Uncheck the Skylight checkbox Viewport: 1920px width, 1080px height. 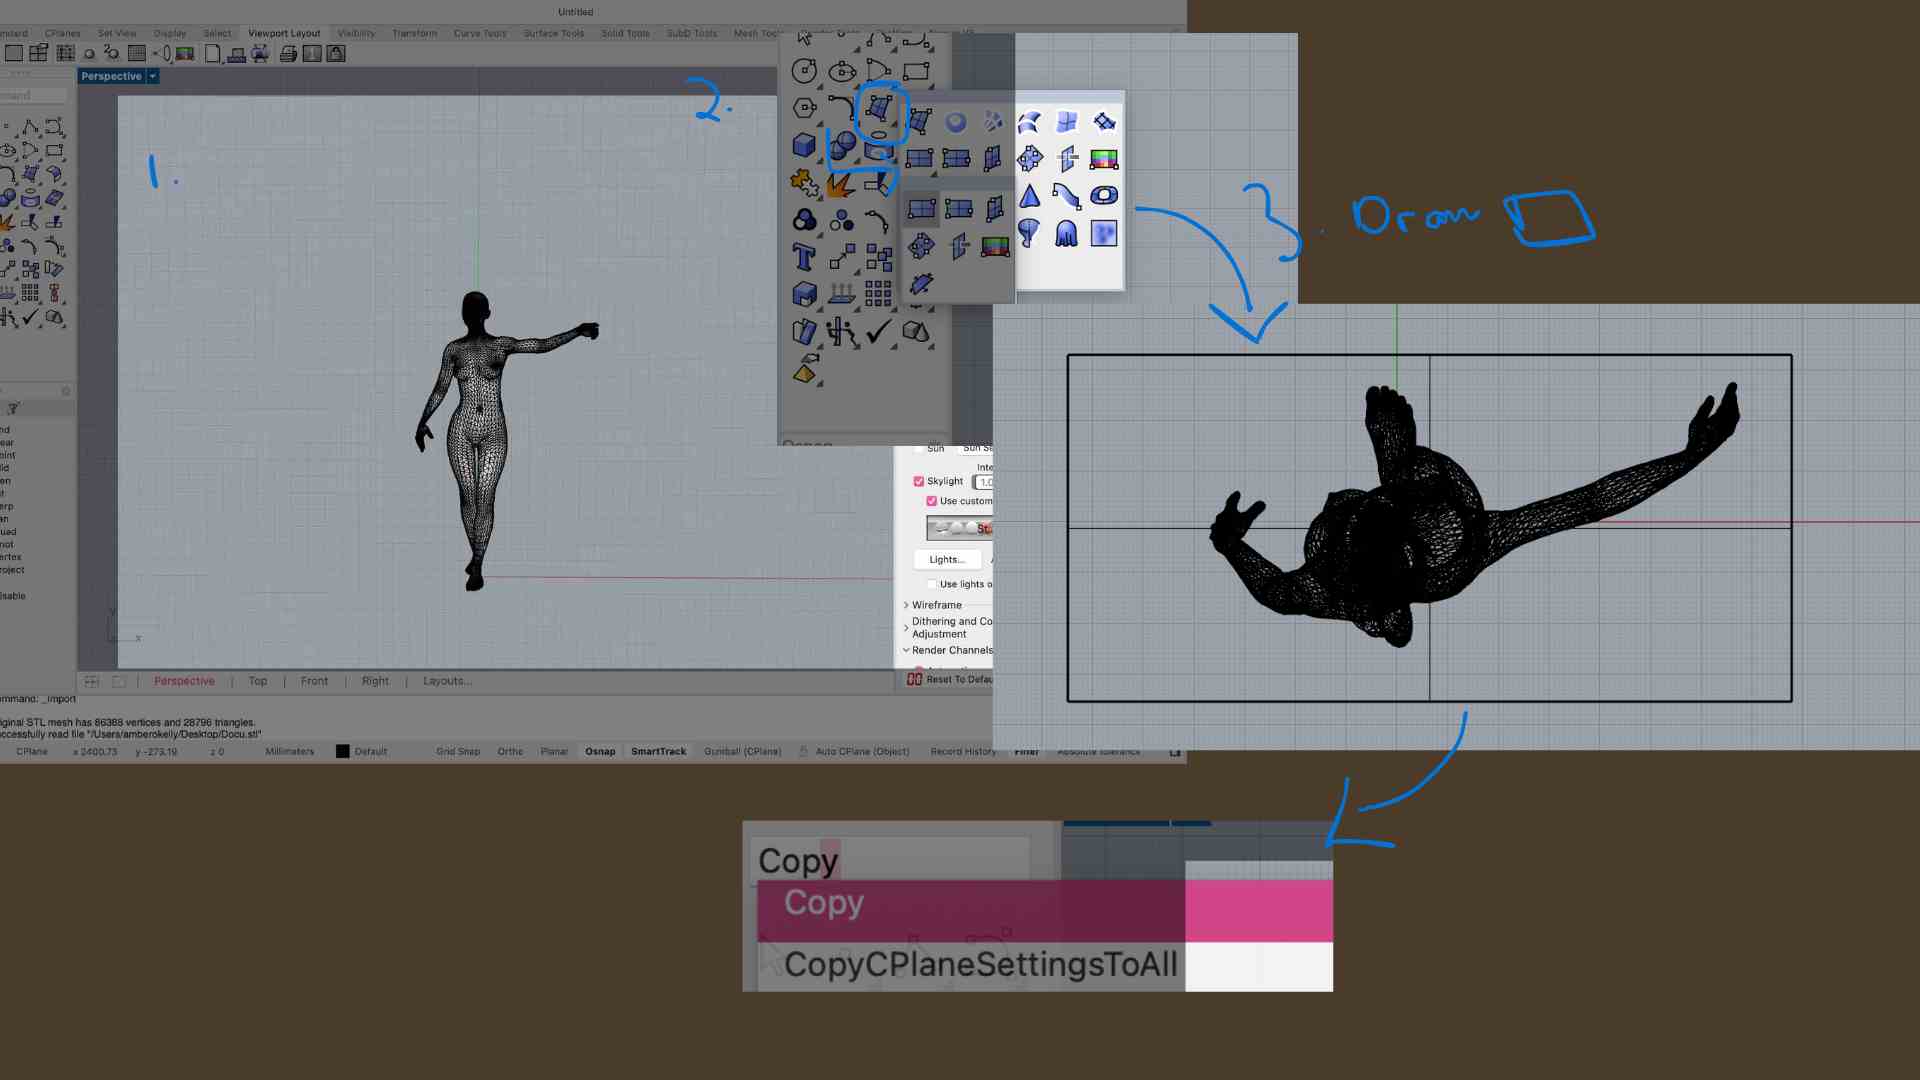pos(918,481)
